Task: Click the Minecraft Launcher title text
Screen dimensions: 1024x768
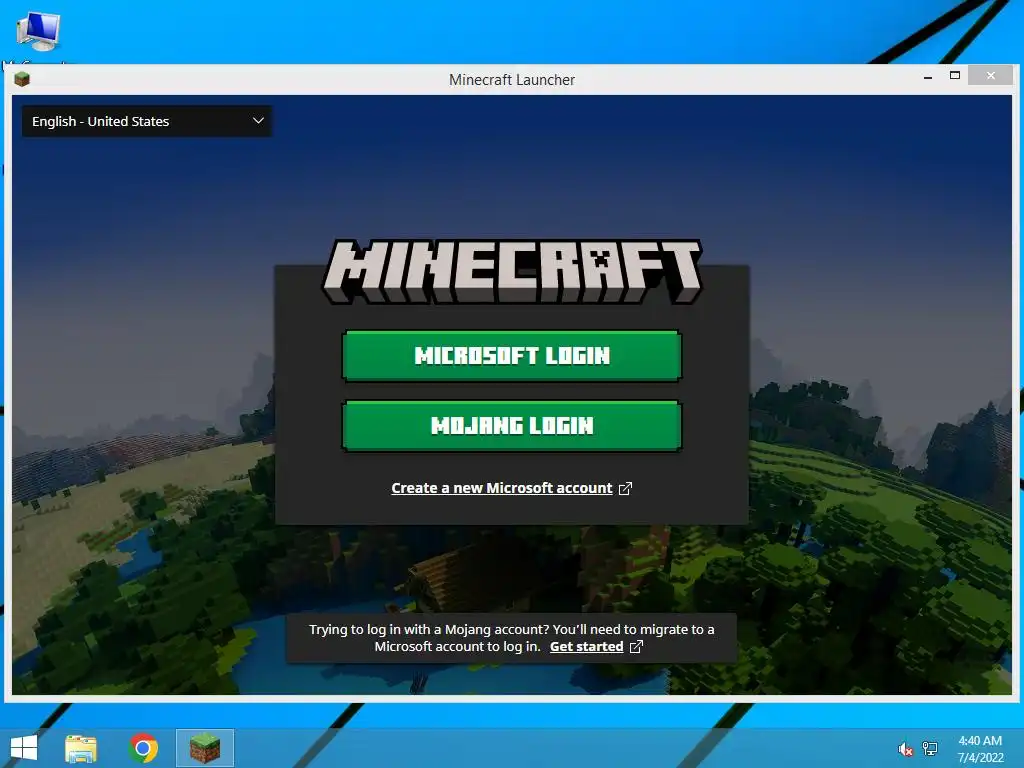Action: [512, 80]
